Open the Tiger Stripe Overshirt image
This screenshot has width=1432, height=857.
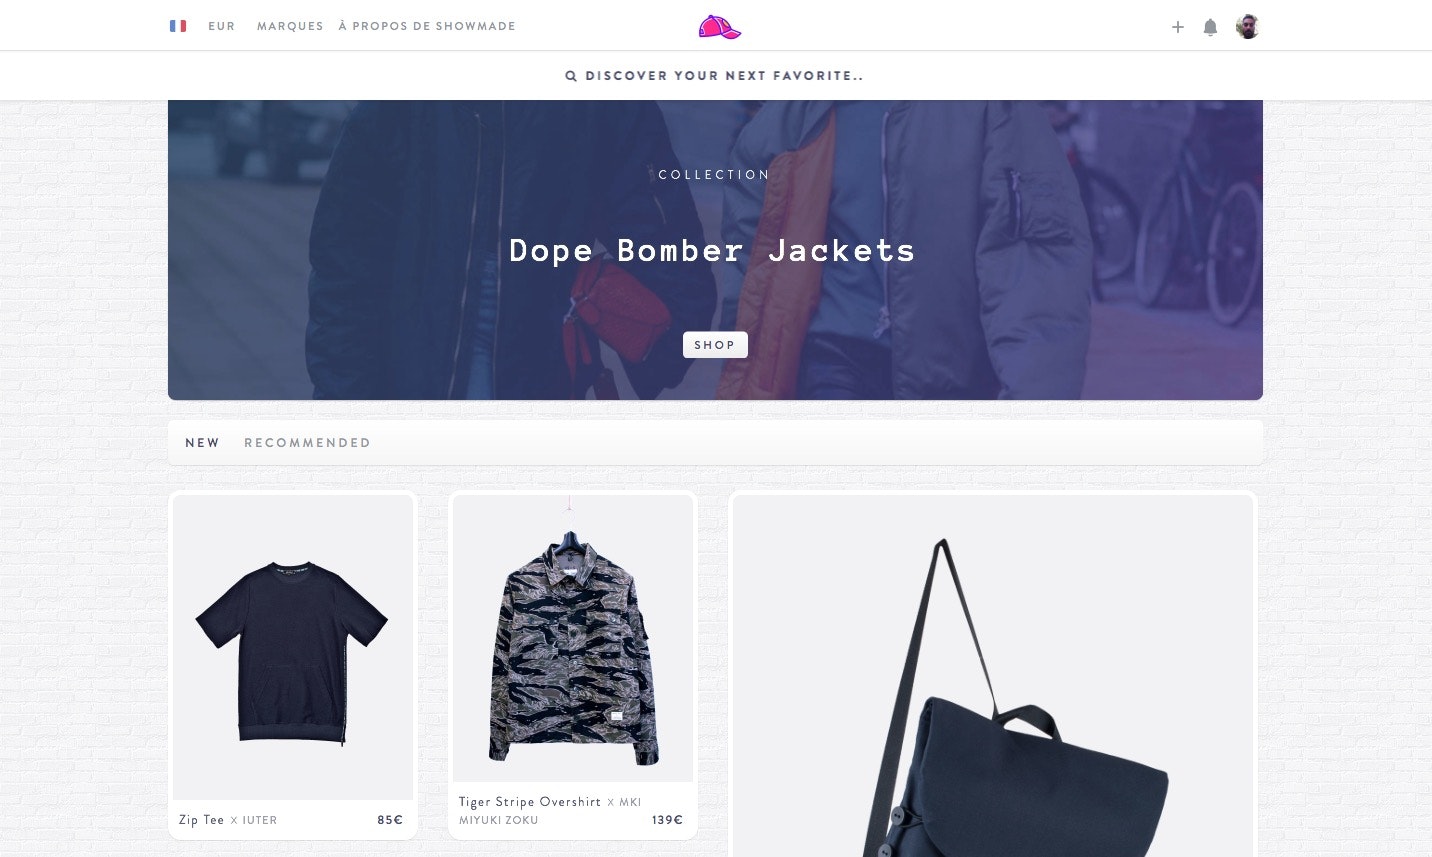(573, 638)
